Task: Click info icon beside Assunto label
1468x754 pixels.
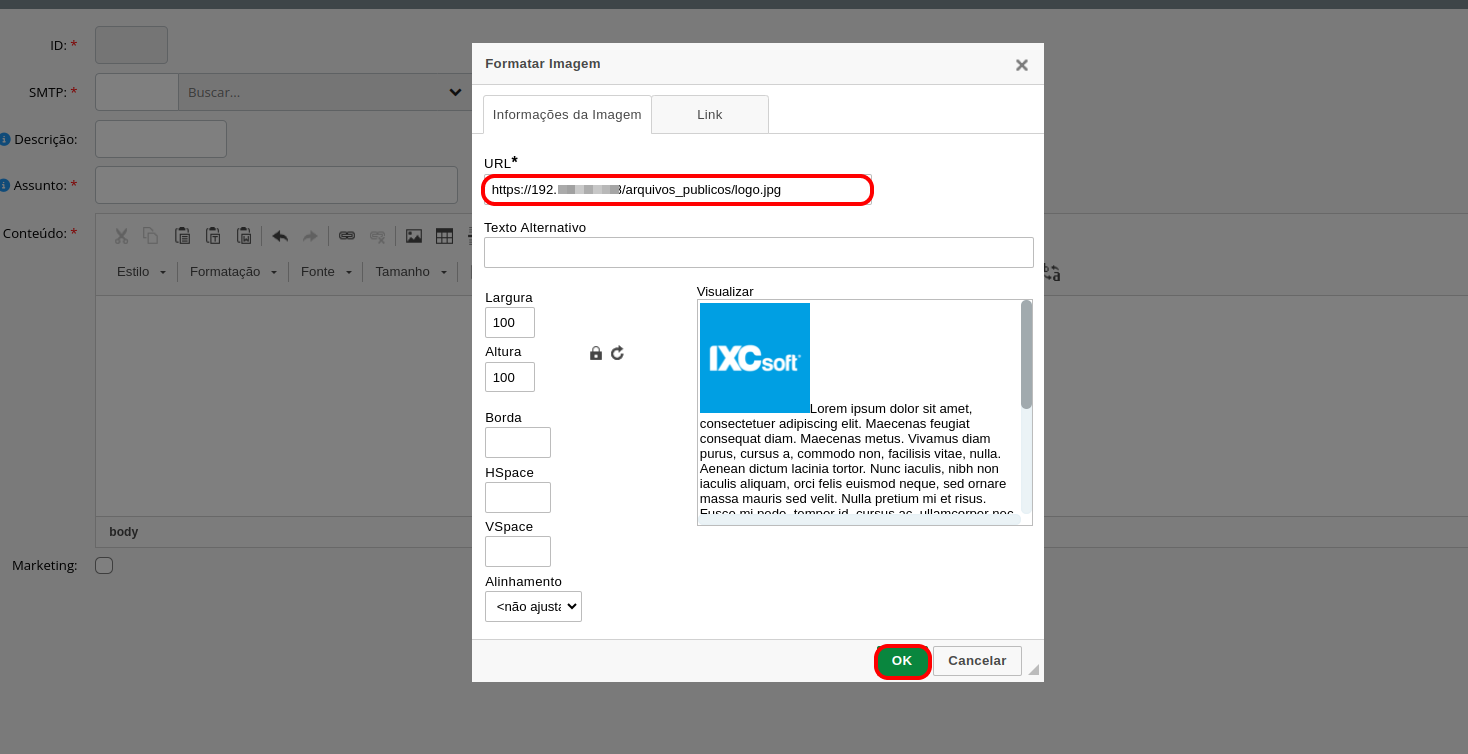Action: click(5, 185)
